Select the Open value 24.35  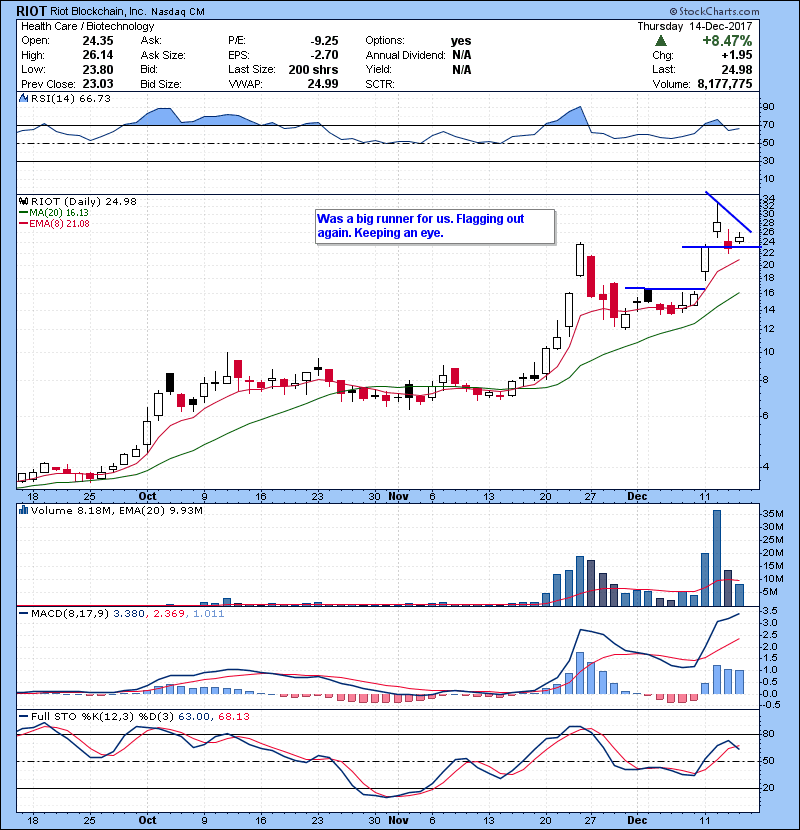[x=98, y=41]
